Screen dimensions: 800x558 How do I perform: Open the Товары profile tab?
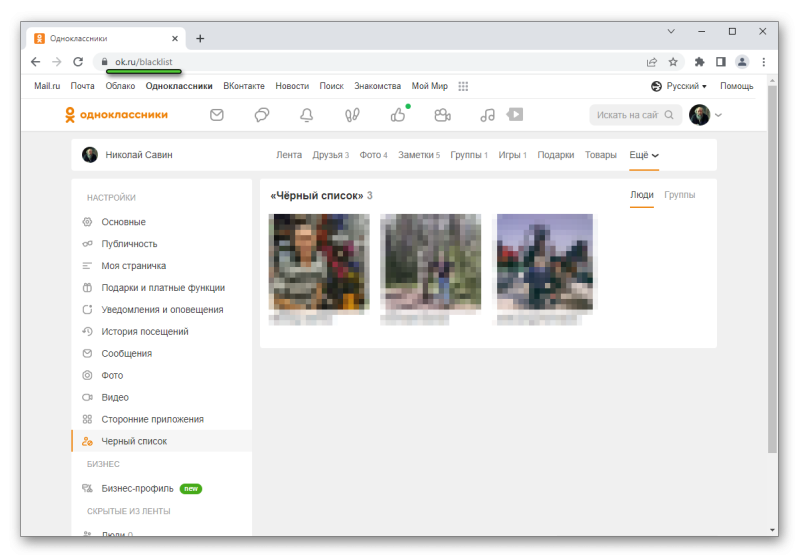[x=601, y=155]
